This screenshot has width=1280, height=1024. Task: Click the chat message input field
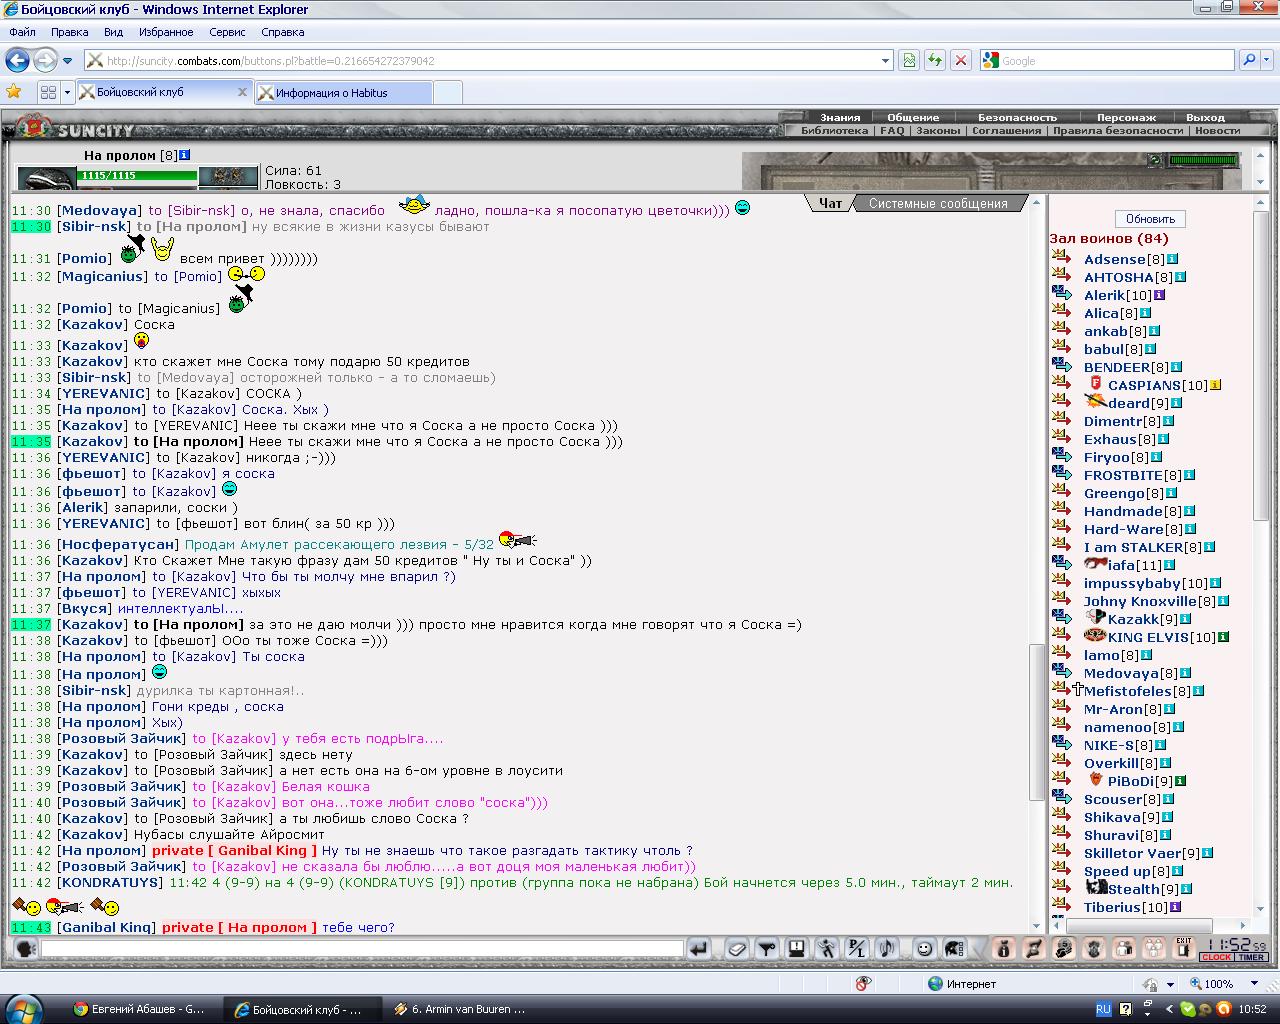(x=362, y=949)
